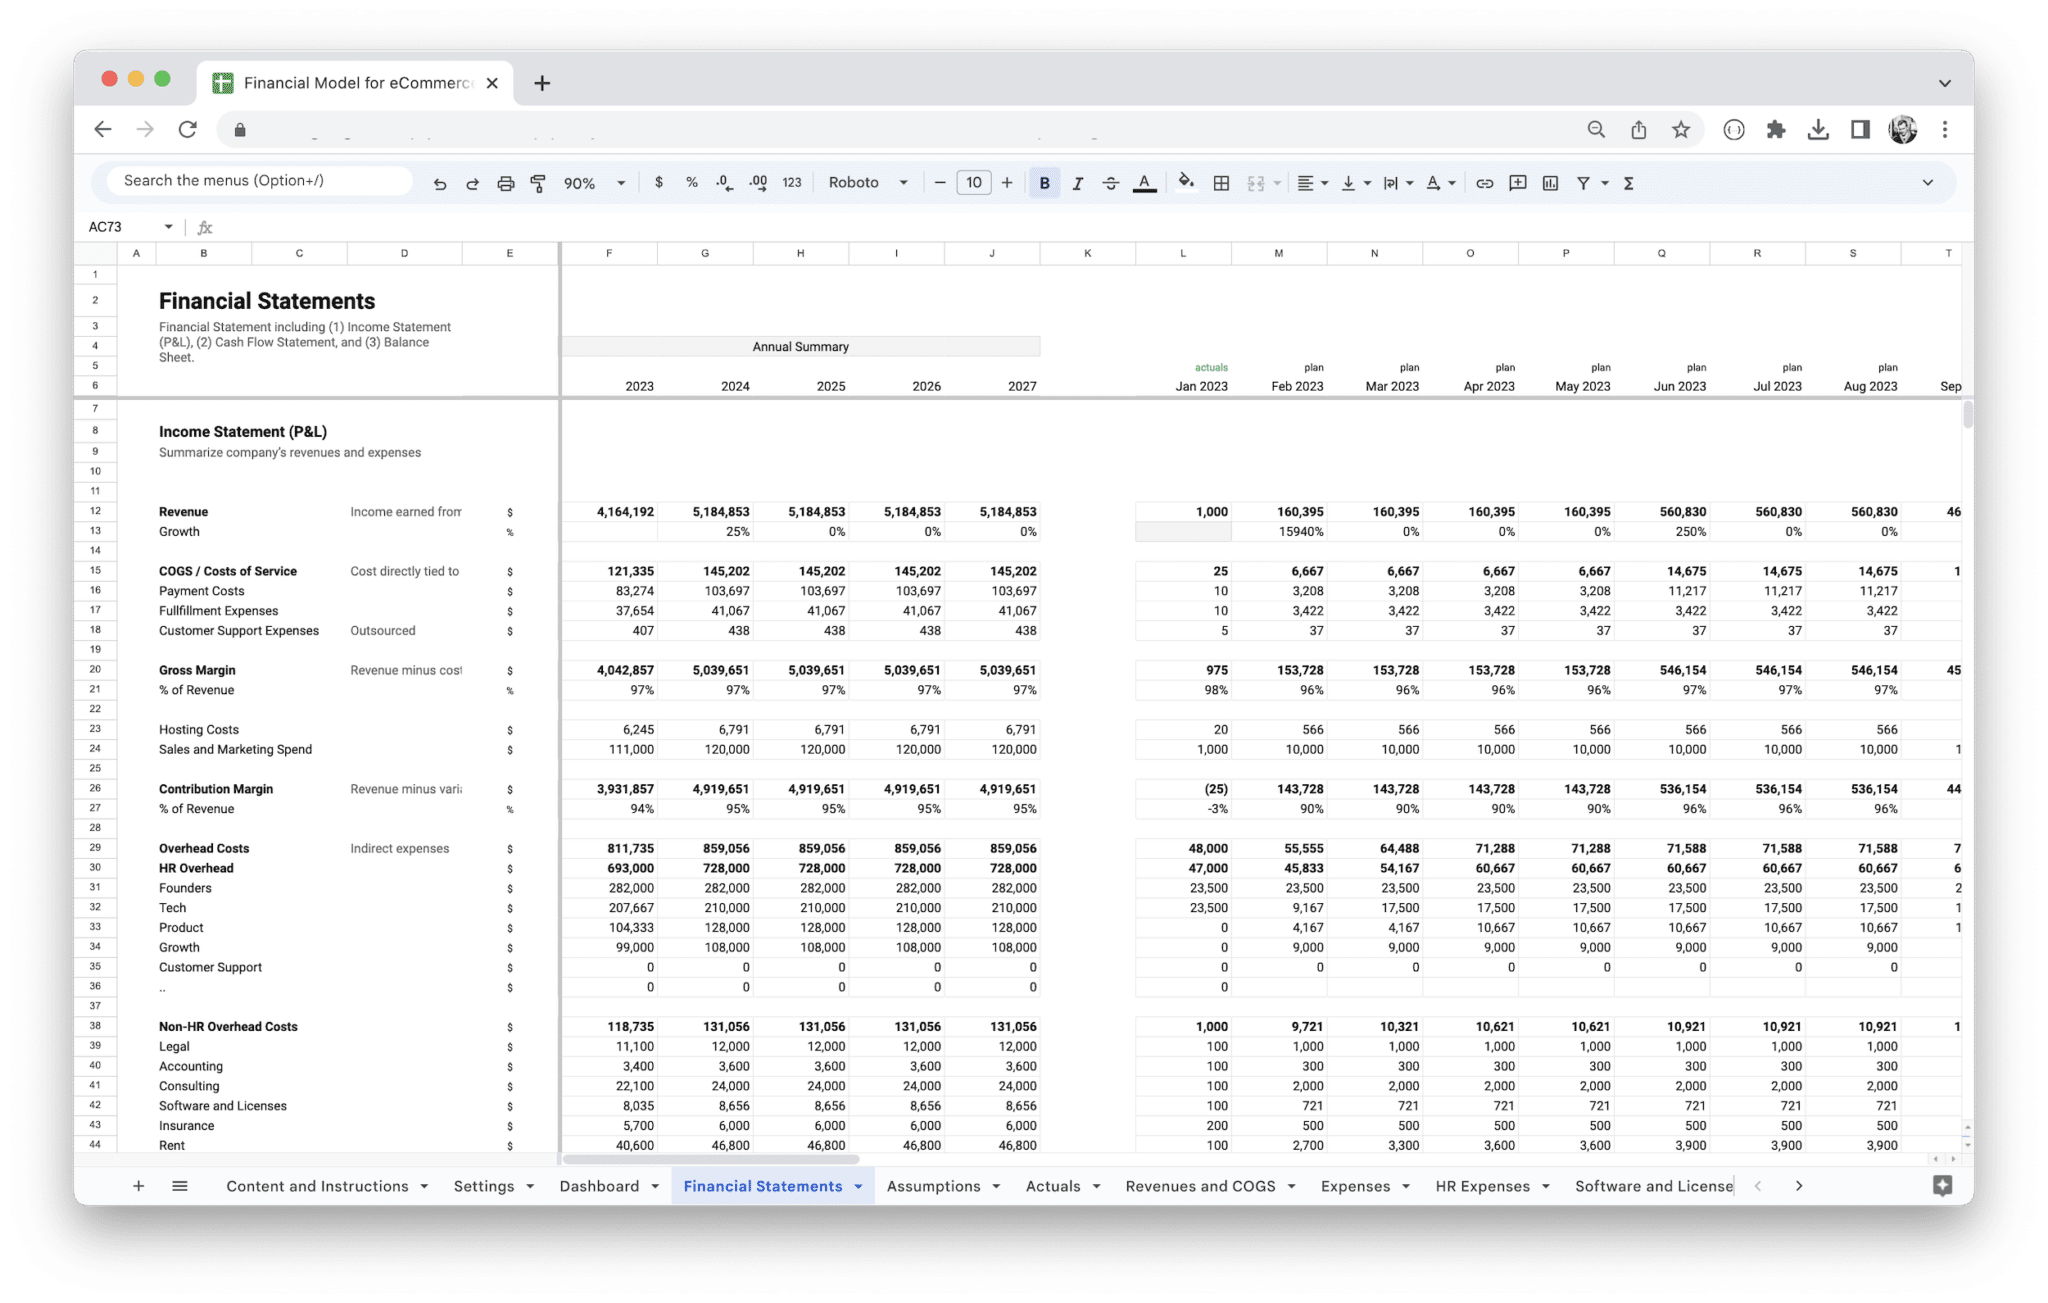This screenshot has height=1303, width=2048.
Task: Switch to the Dashboard sheet tab
Action: (600, 1186)
